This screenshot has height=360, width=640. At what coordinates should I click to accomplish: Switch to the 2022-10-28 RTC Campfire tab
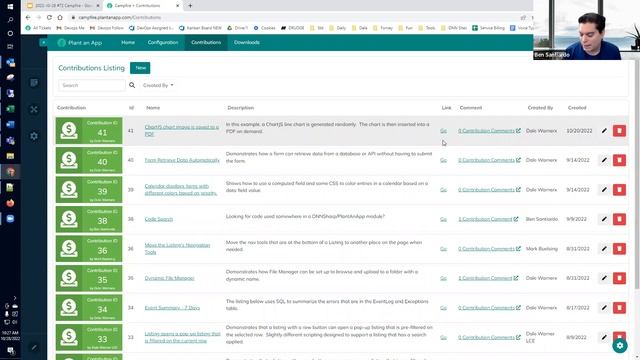click(62, 6)
